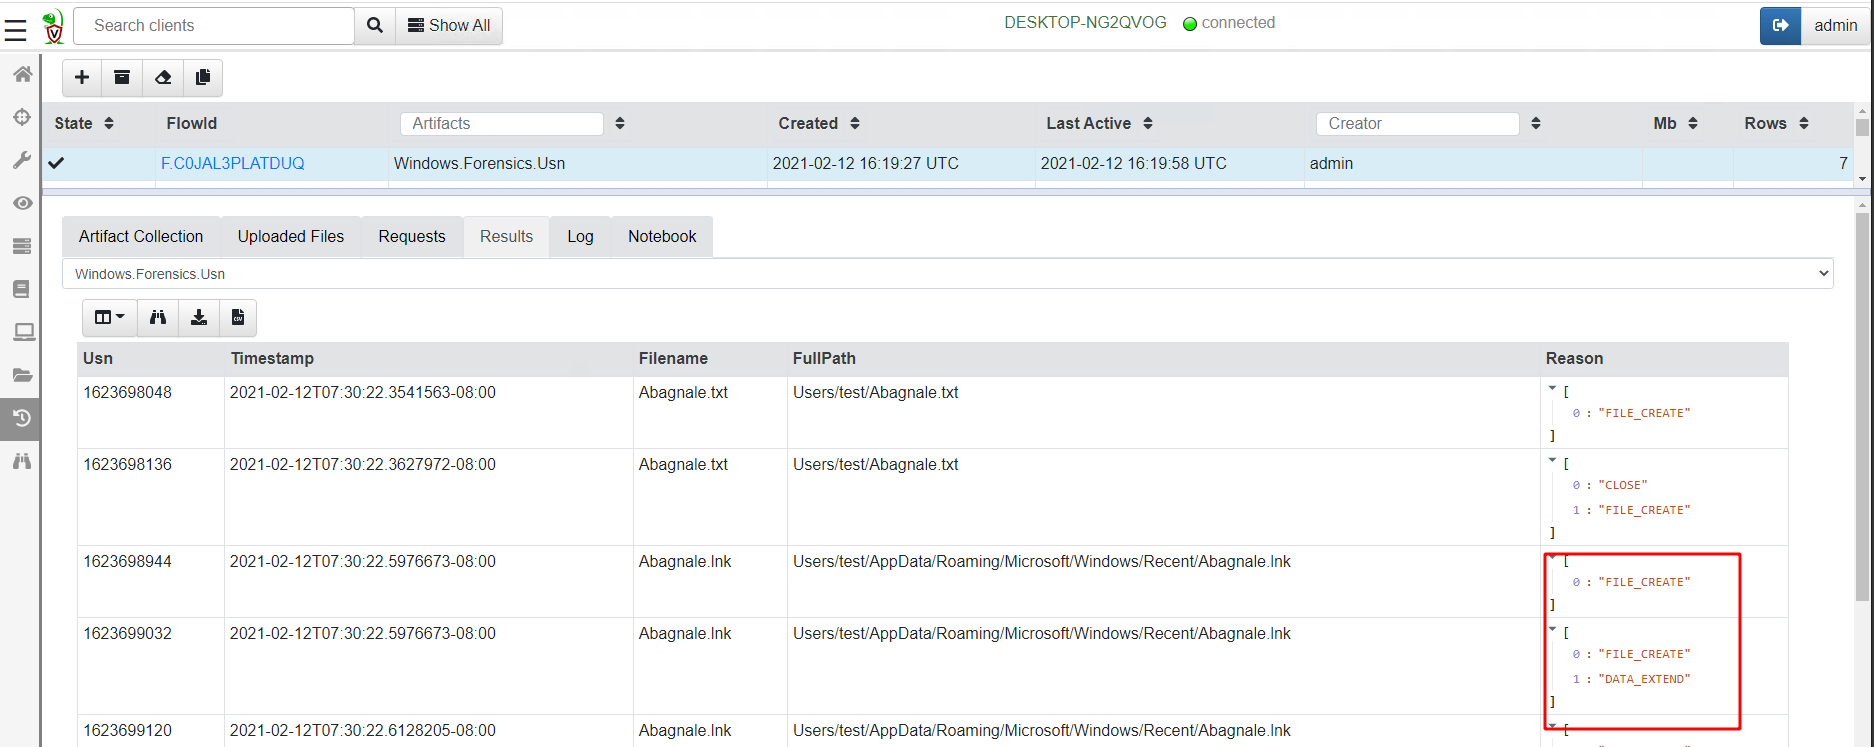This screenshot has height=747, width=1874.
Task: Expand the Windows.Forensics.Usn artifact selector
Action: [x=947, y=274]
